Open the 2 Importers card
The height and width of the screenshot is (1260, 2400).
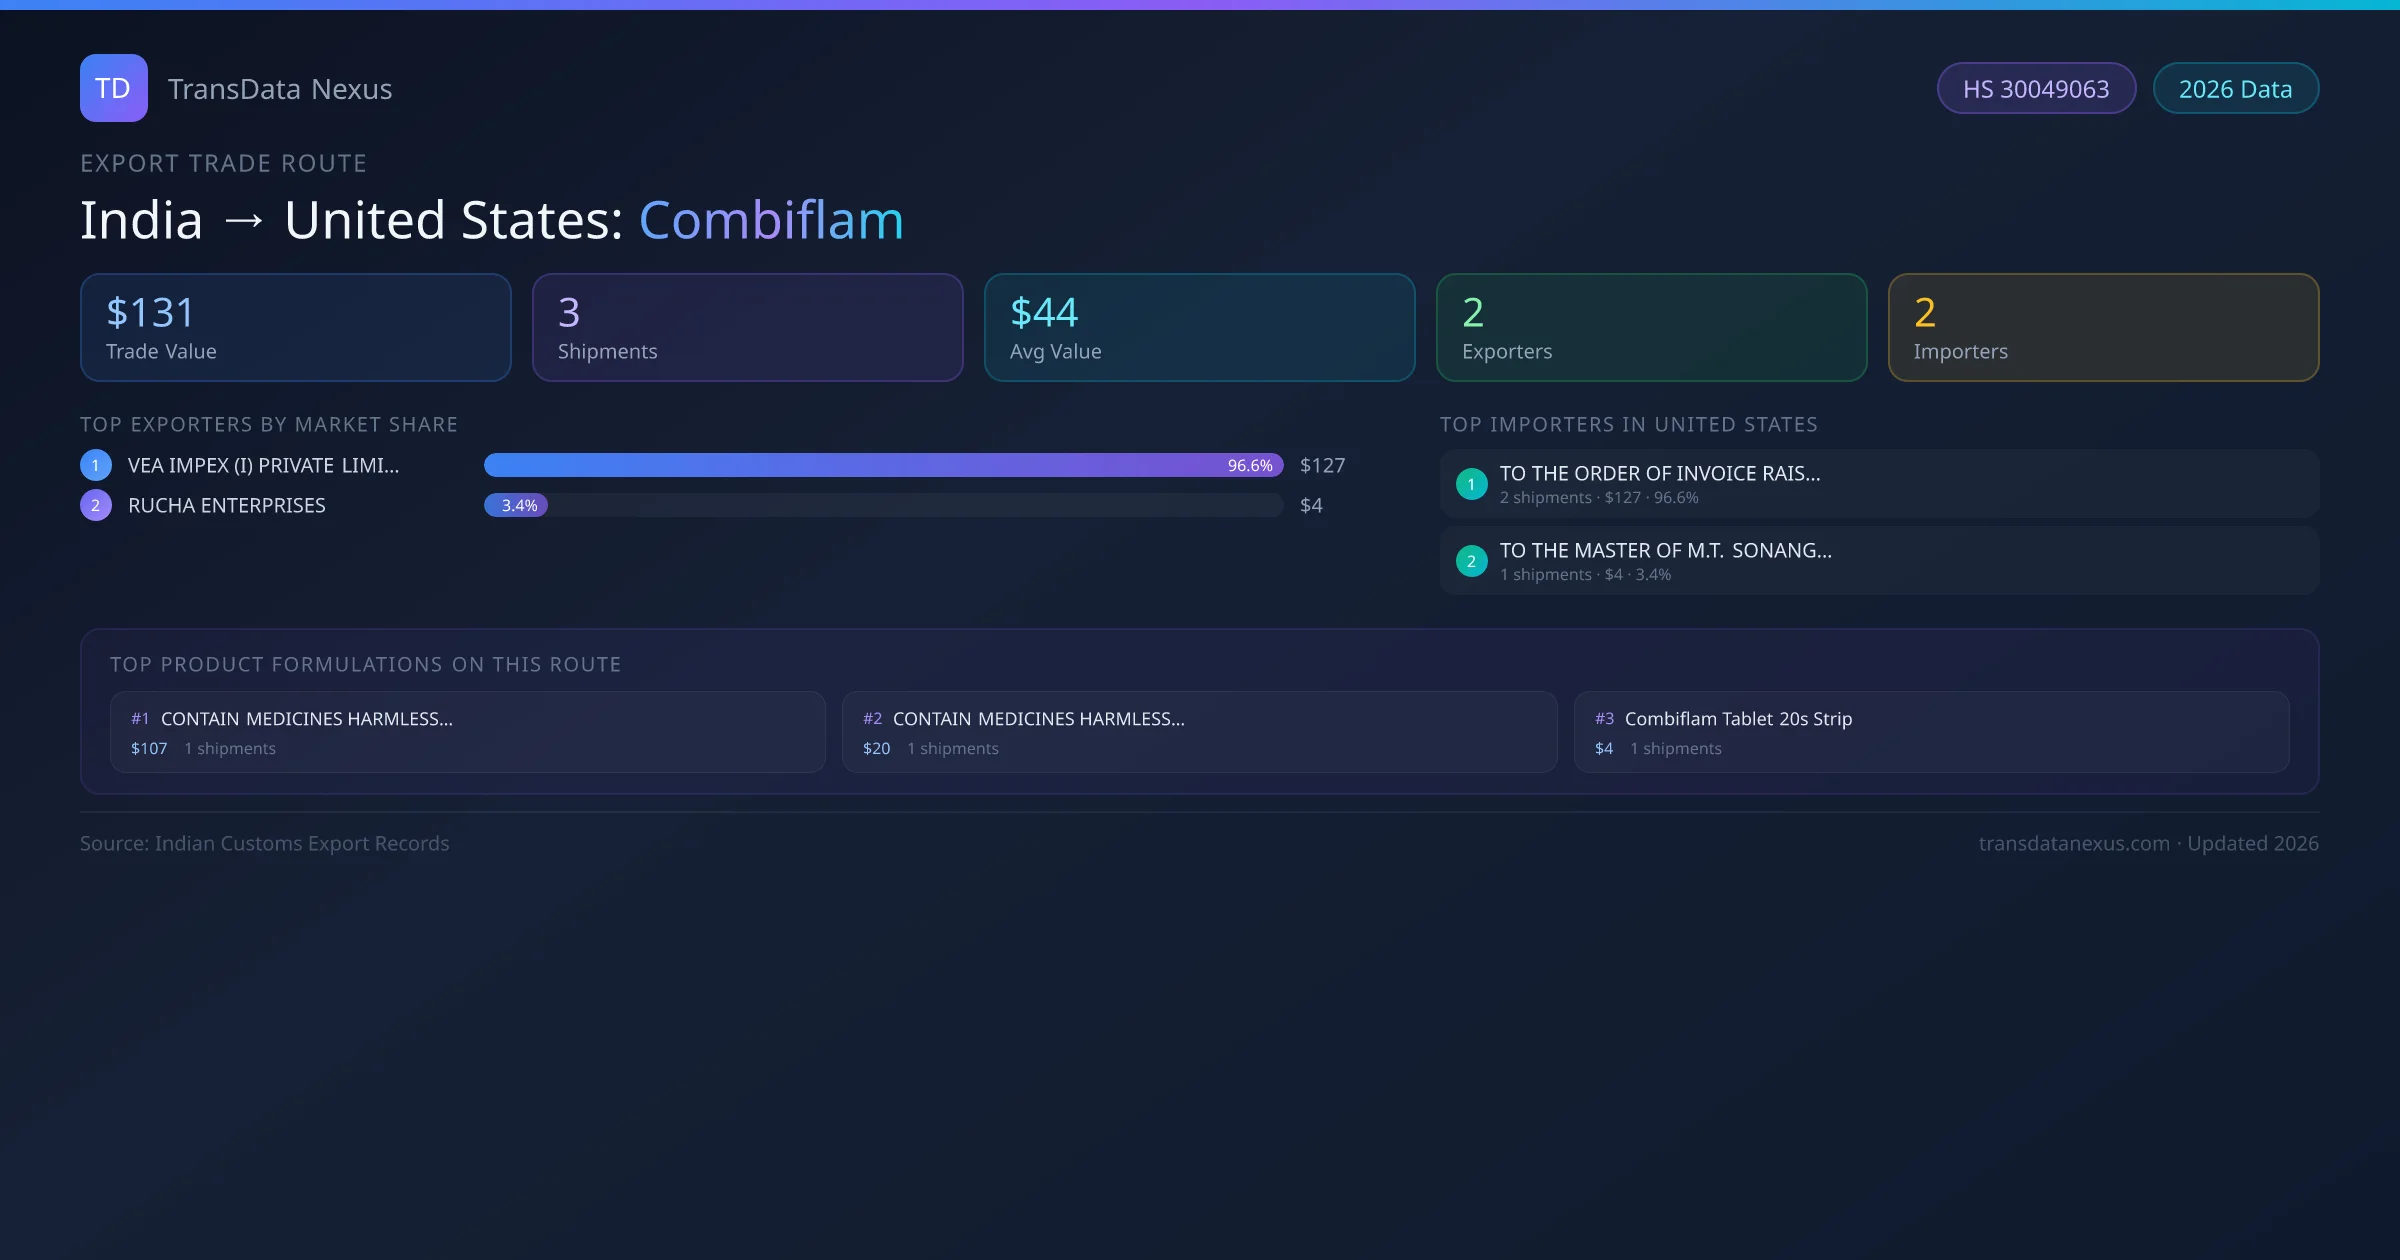click(2104, 328)
